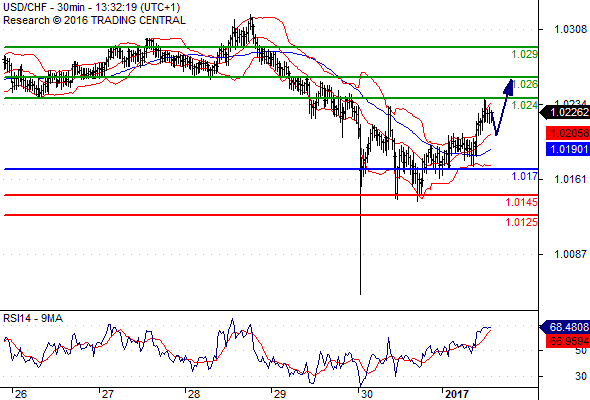The width and height of the screenshot is (590, 400).
Task: Click the red 1.0145 support label
Action: 521,202
